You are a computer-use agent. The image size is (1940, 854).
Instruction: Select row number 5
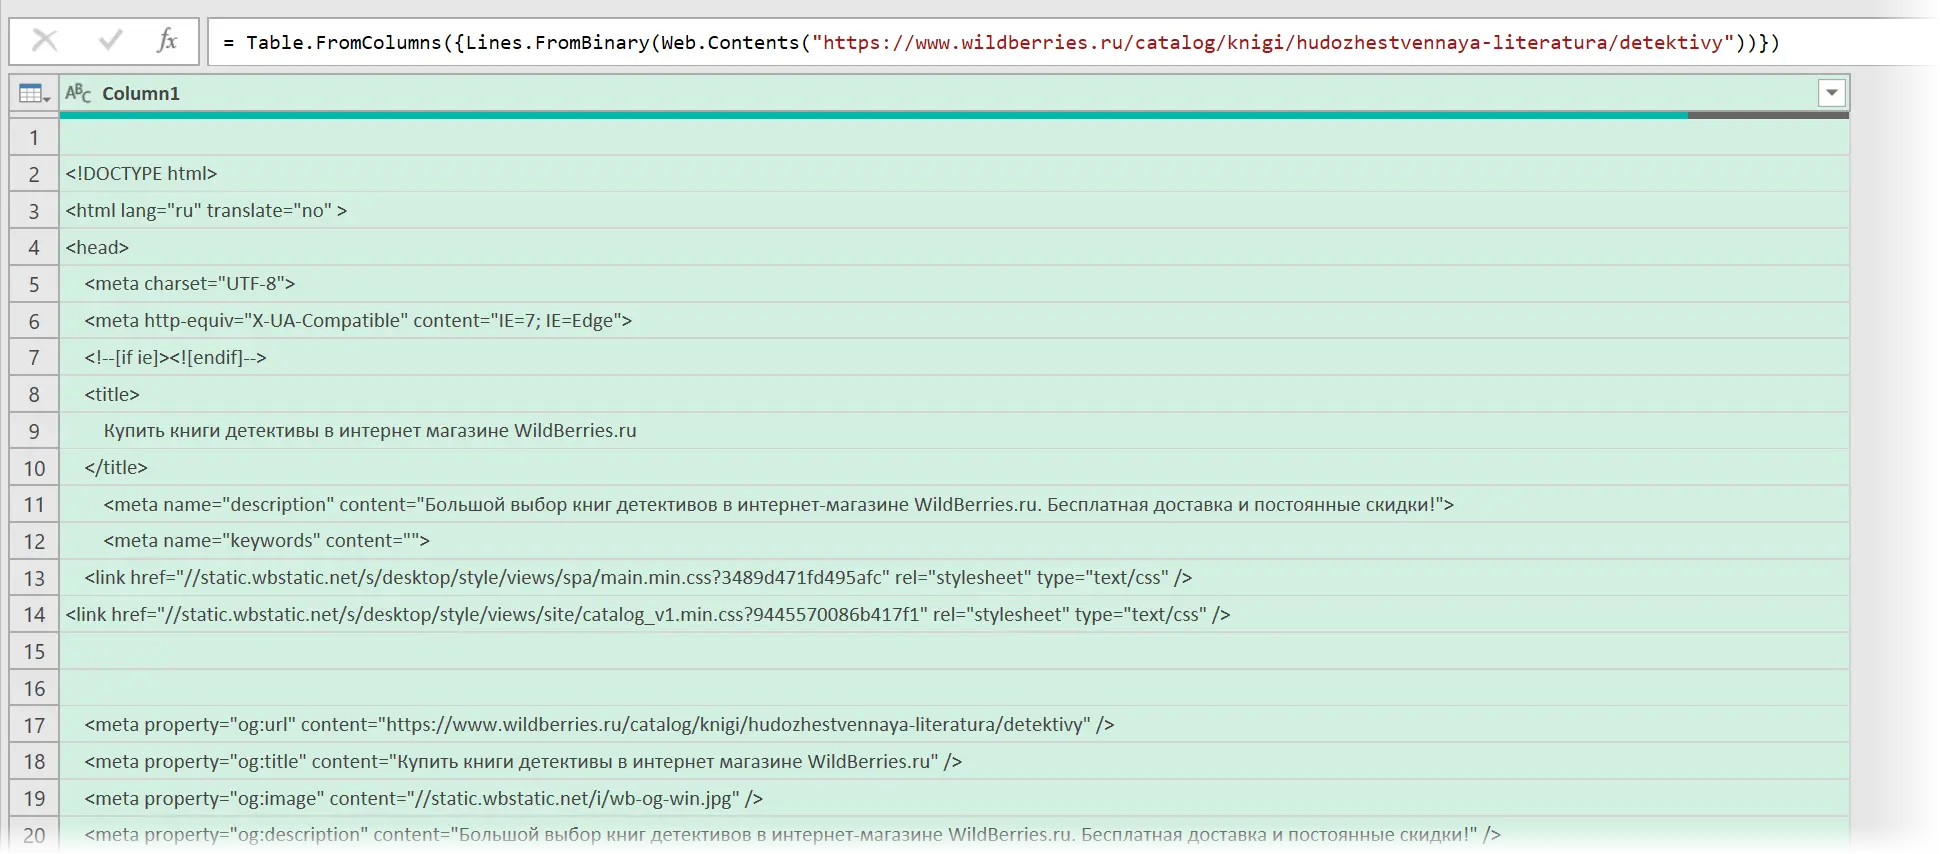pyautogui.click(x=34, y=284)
